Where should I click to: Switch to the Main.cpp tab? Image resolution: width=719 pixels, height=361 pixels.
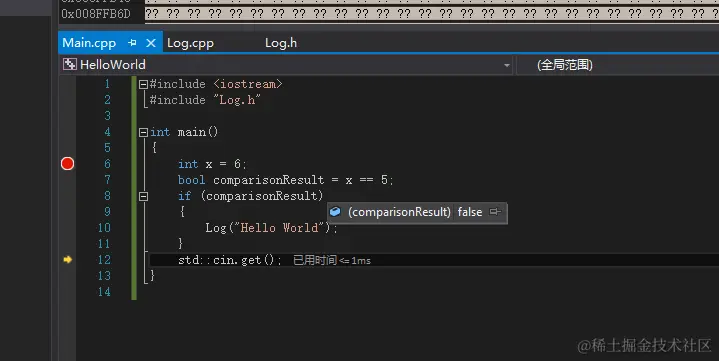(89, 43)
